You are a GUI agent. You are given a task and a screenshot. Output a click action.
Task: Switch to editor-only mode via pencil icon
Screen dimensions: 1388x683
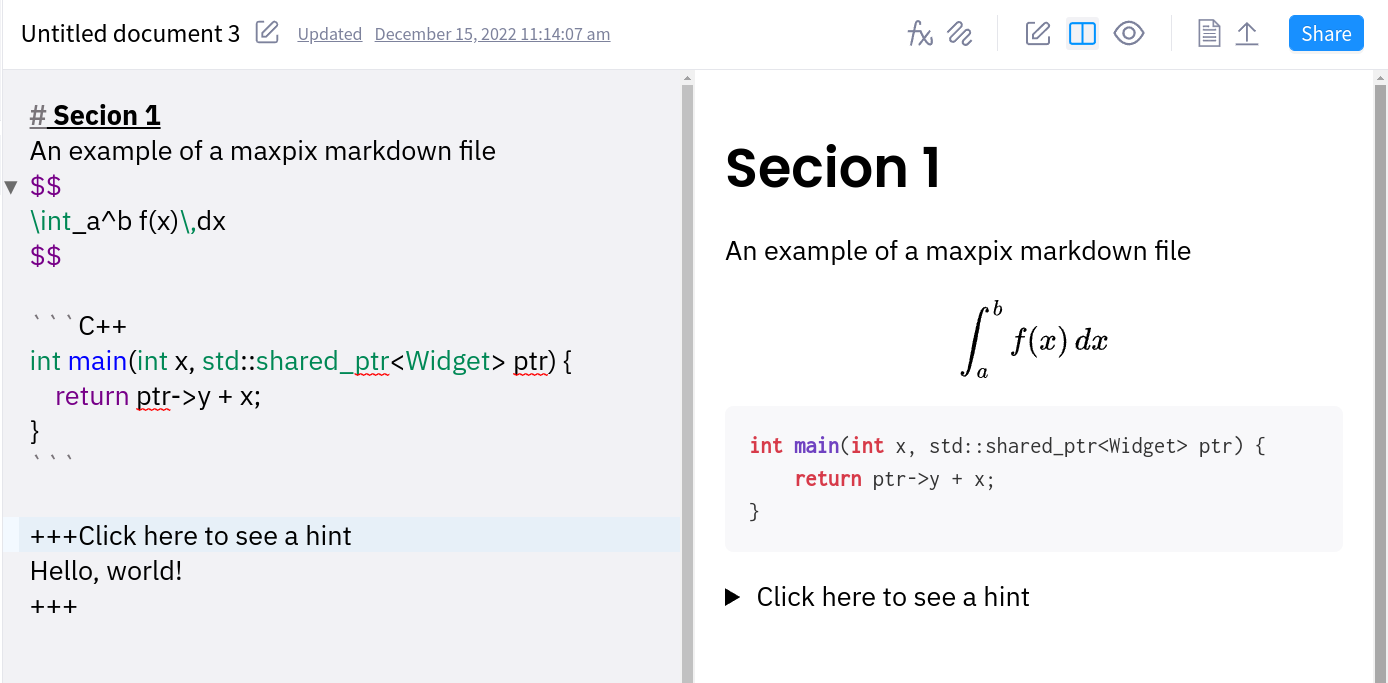(x=1037, y=33)
